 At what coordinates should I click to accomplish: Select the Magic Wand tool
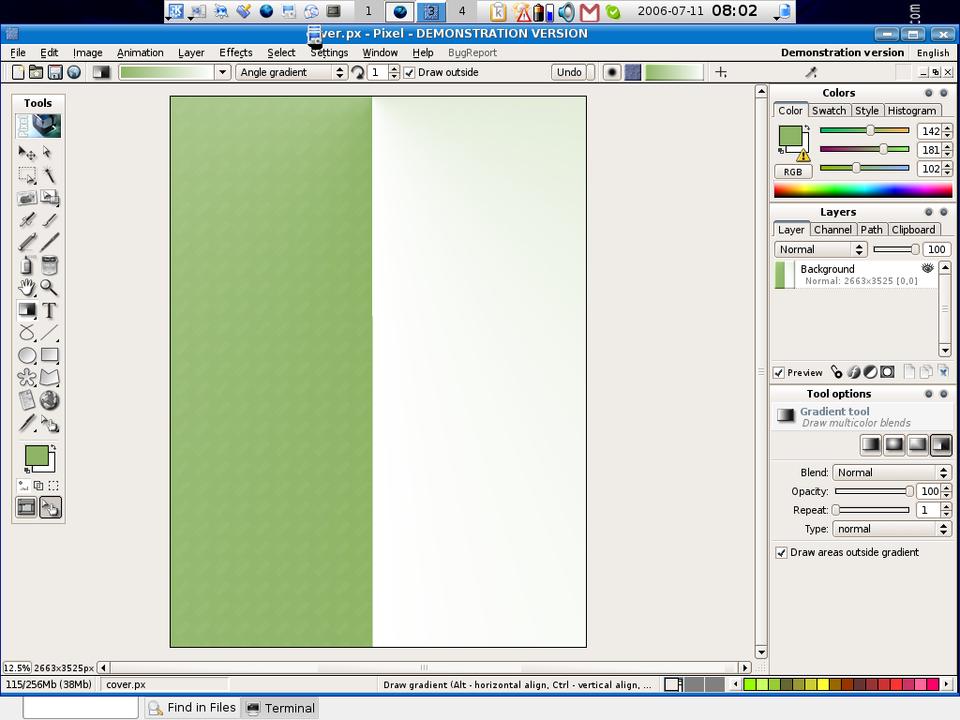tap(49, 175)
